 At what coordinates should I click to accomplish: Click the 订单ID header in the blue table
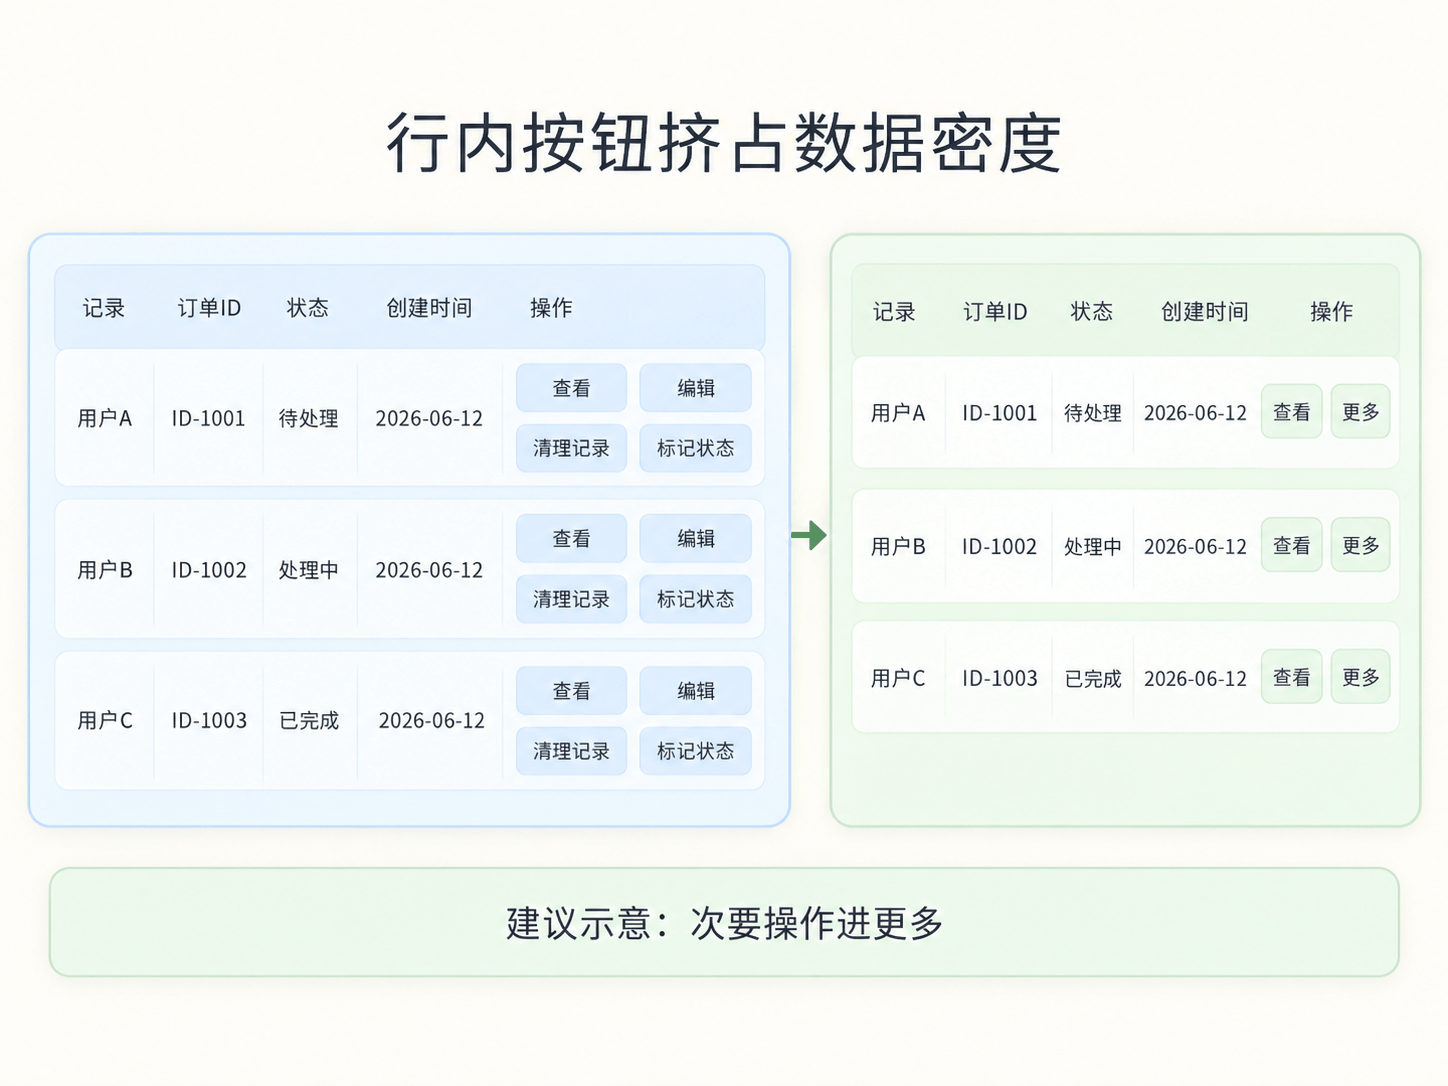click(x=209, y=308)
